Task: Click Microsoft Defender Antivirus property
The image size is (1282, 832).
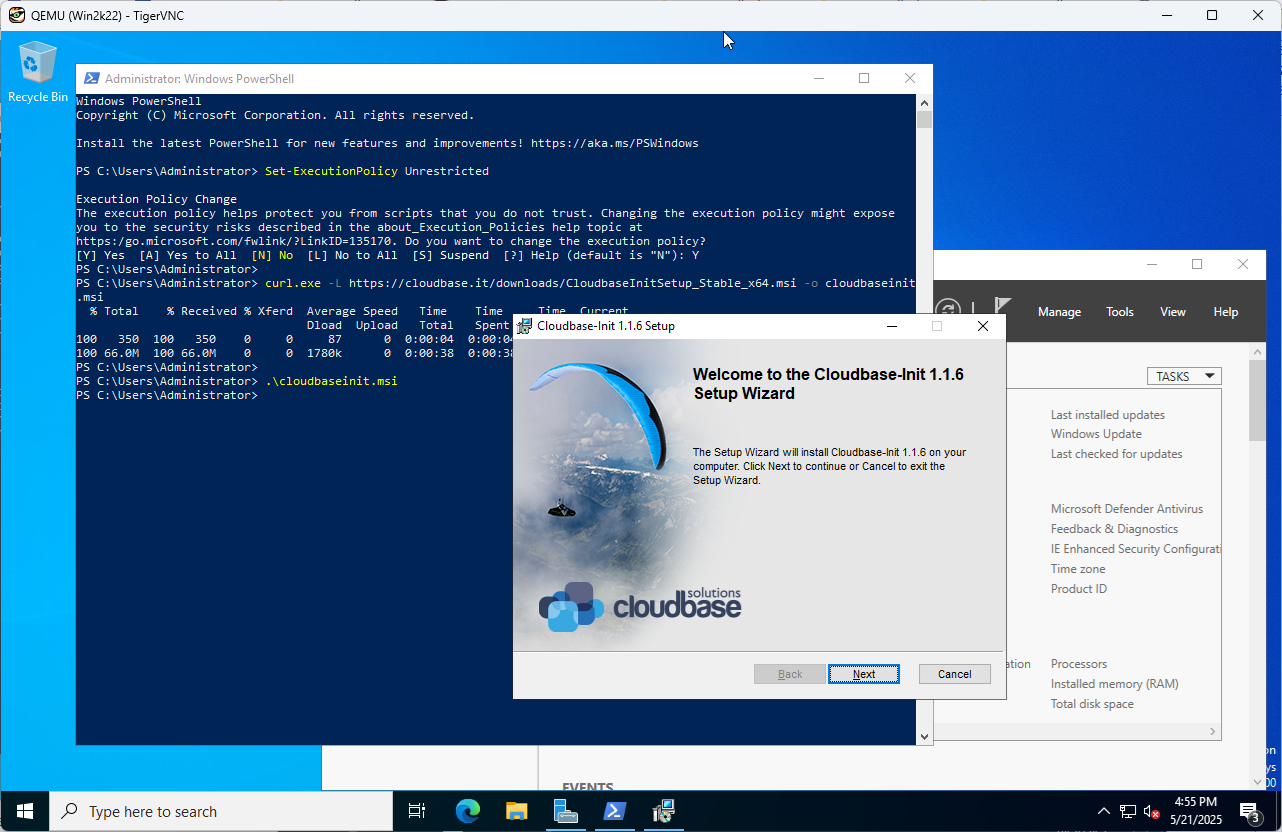Action: [x=1127, y=509]
